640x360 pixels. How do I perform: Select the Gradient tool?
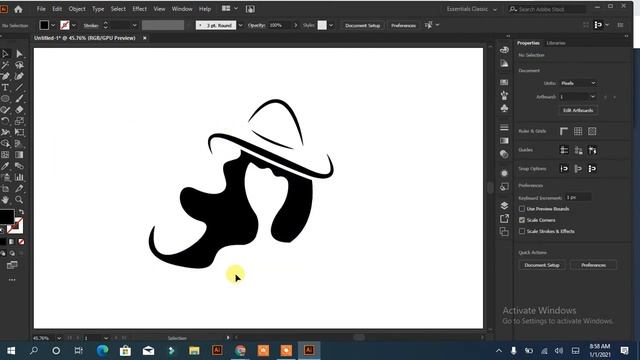19,155
